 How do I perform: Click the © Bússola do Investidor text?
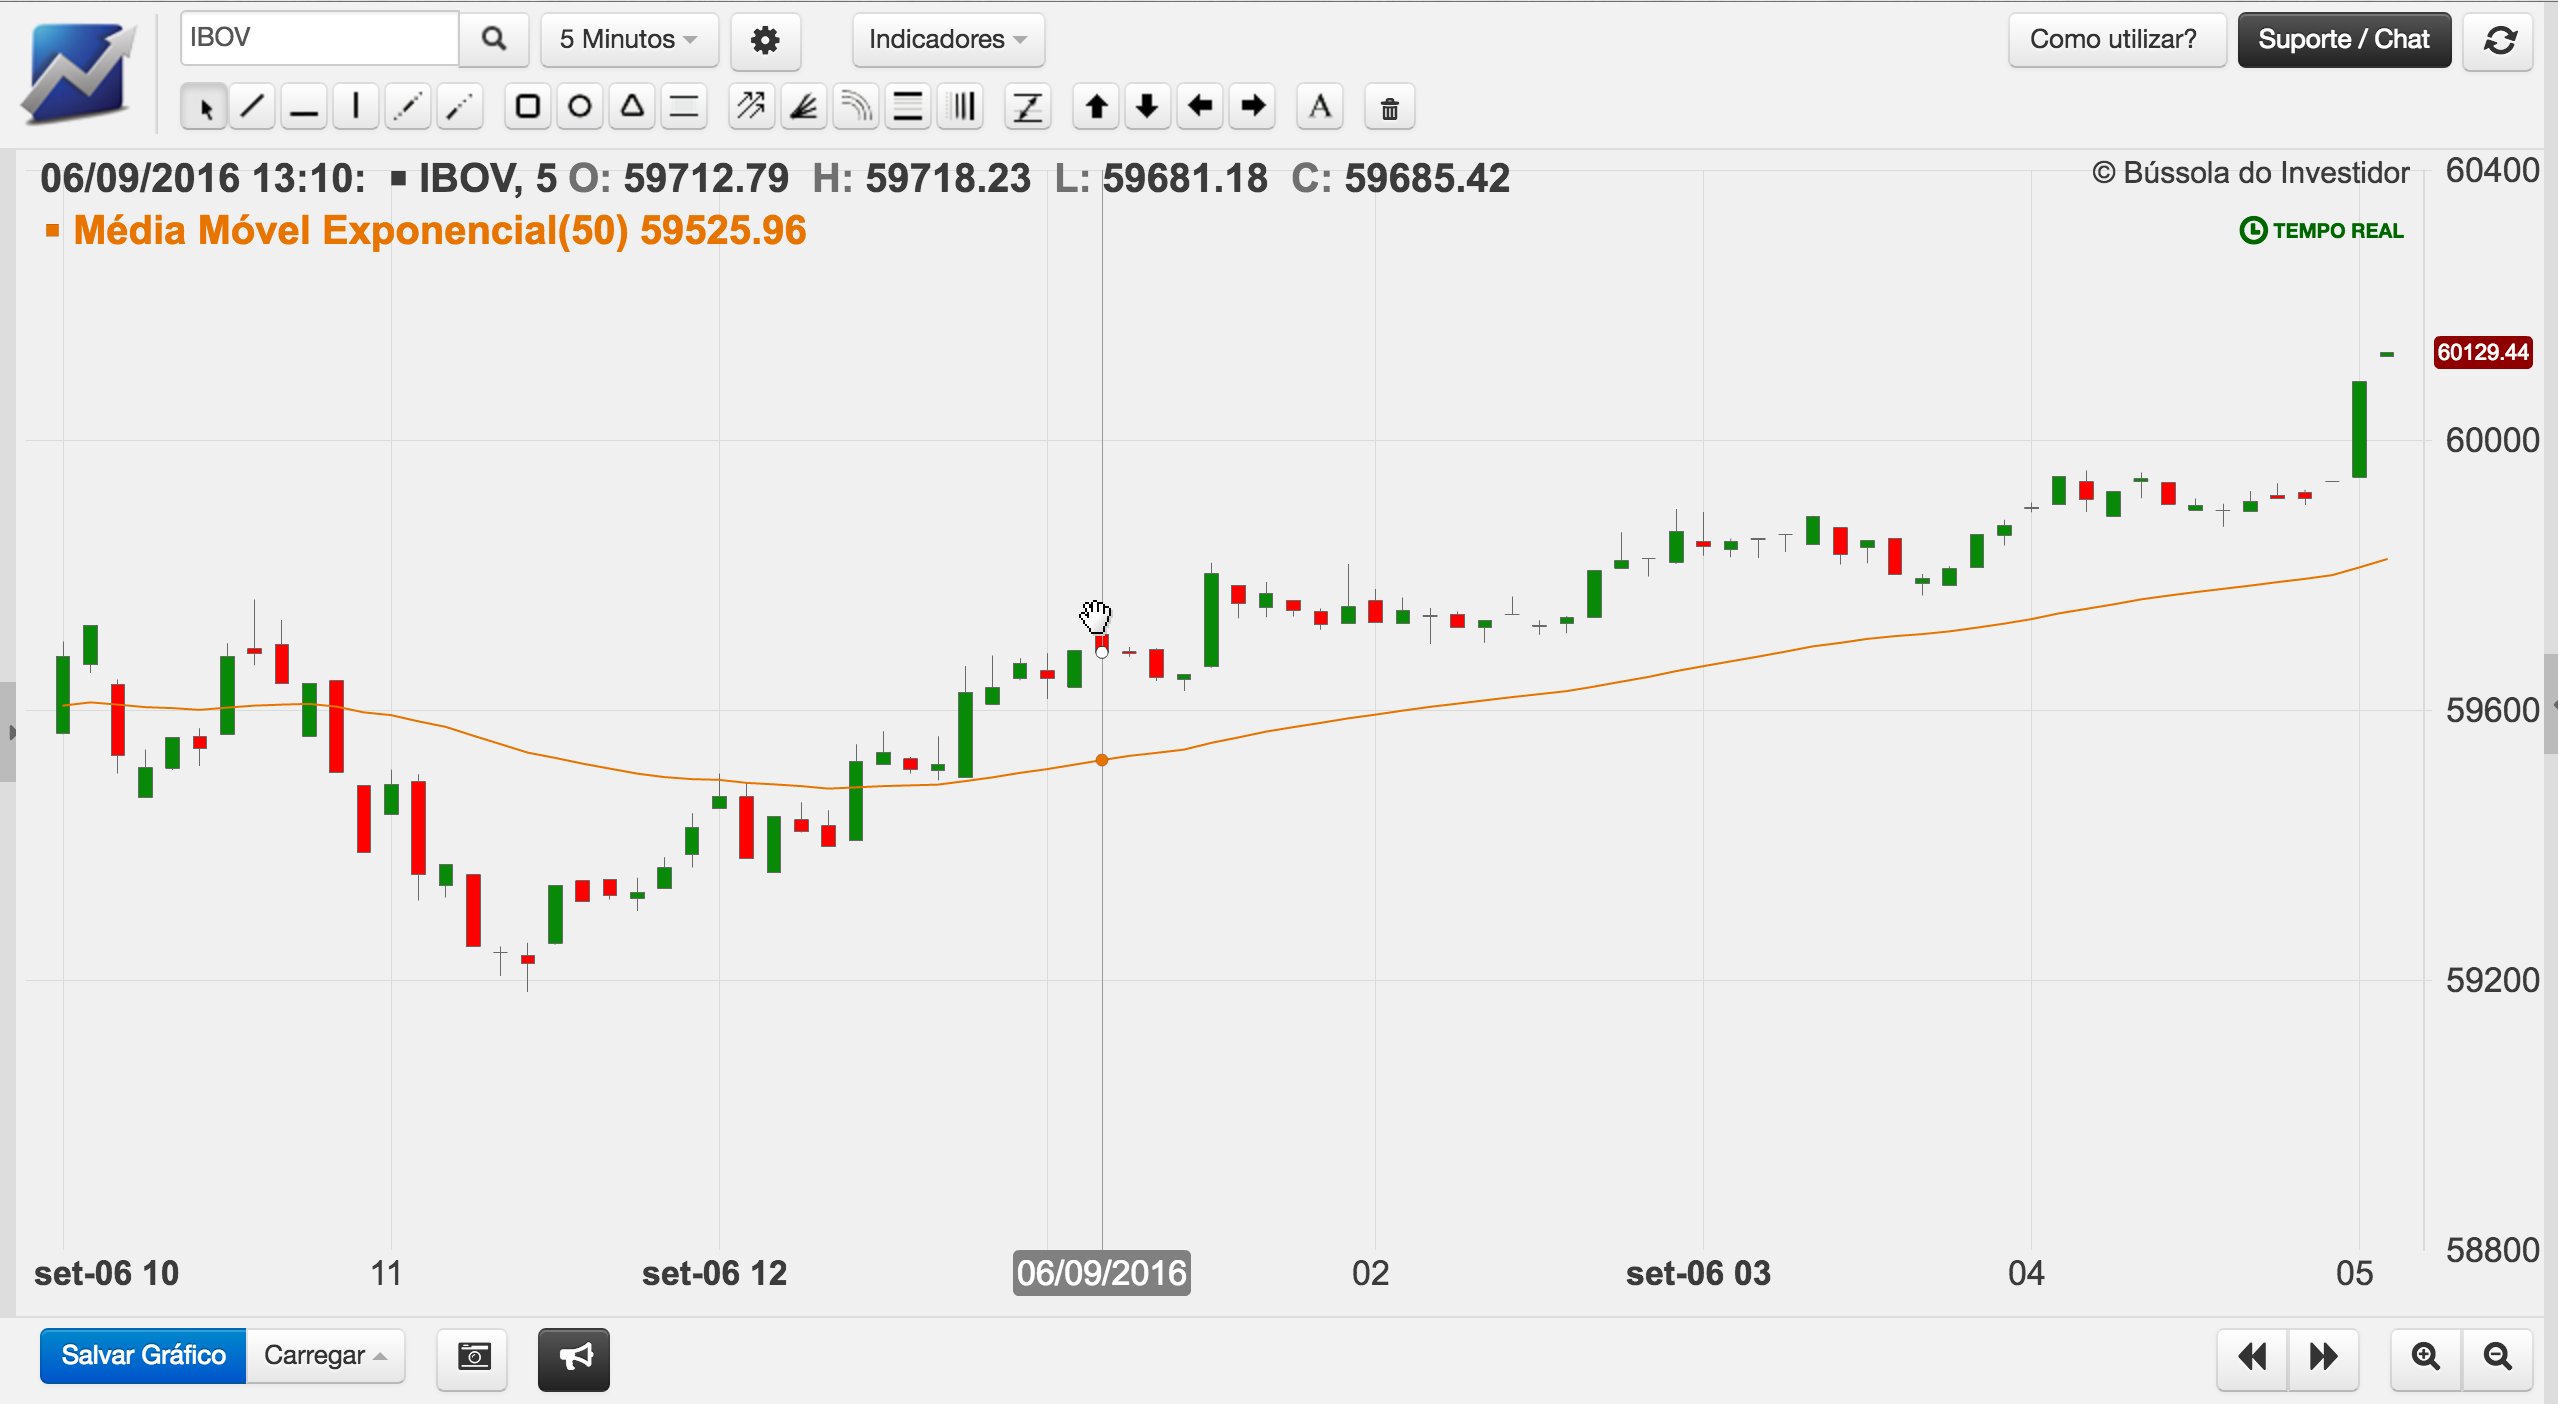coord(2251,173)
